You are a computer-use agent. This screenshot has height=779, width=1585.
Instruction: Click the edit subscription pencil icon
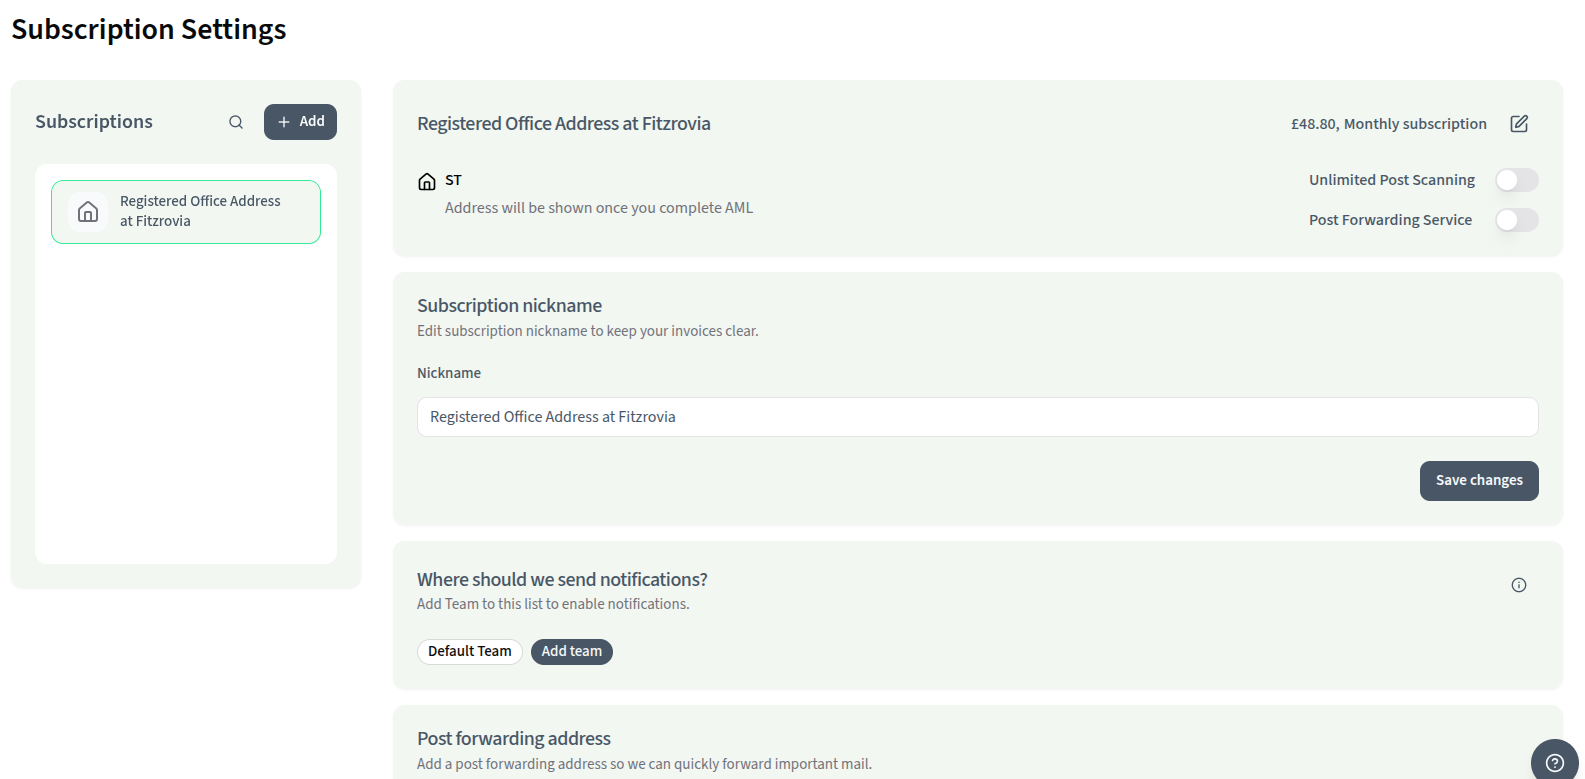[1519, 124]
